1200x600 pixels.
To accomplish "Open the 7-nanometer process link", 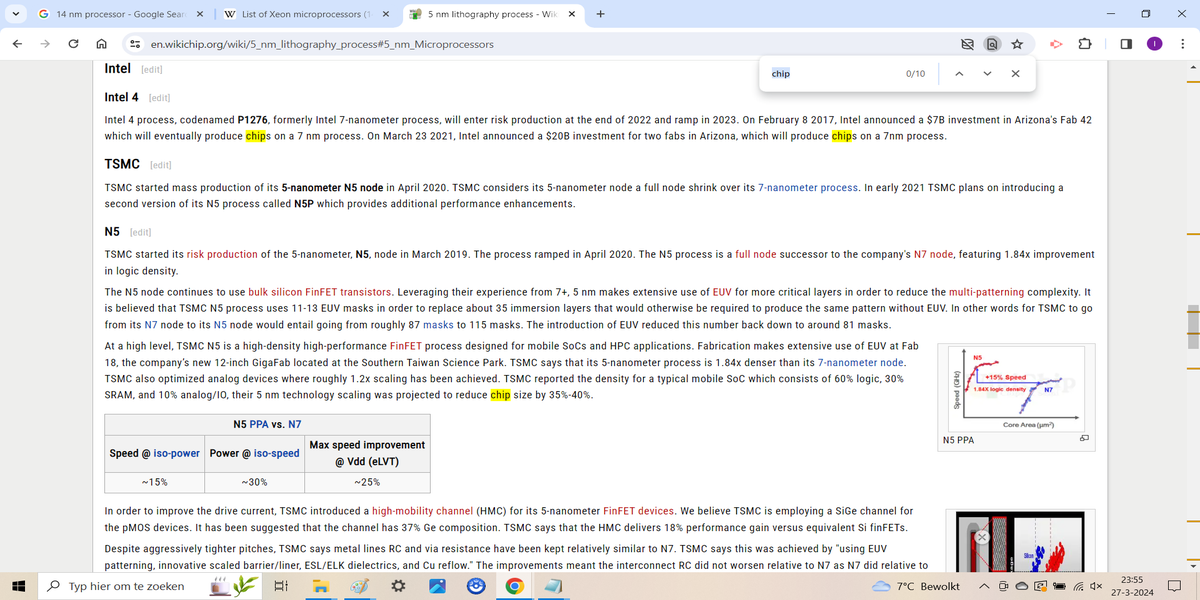I will click(x=808, y=187).
